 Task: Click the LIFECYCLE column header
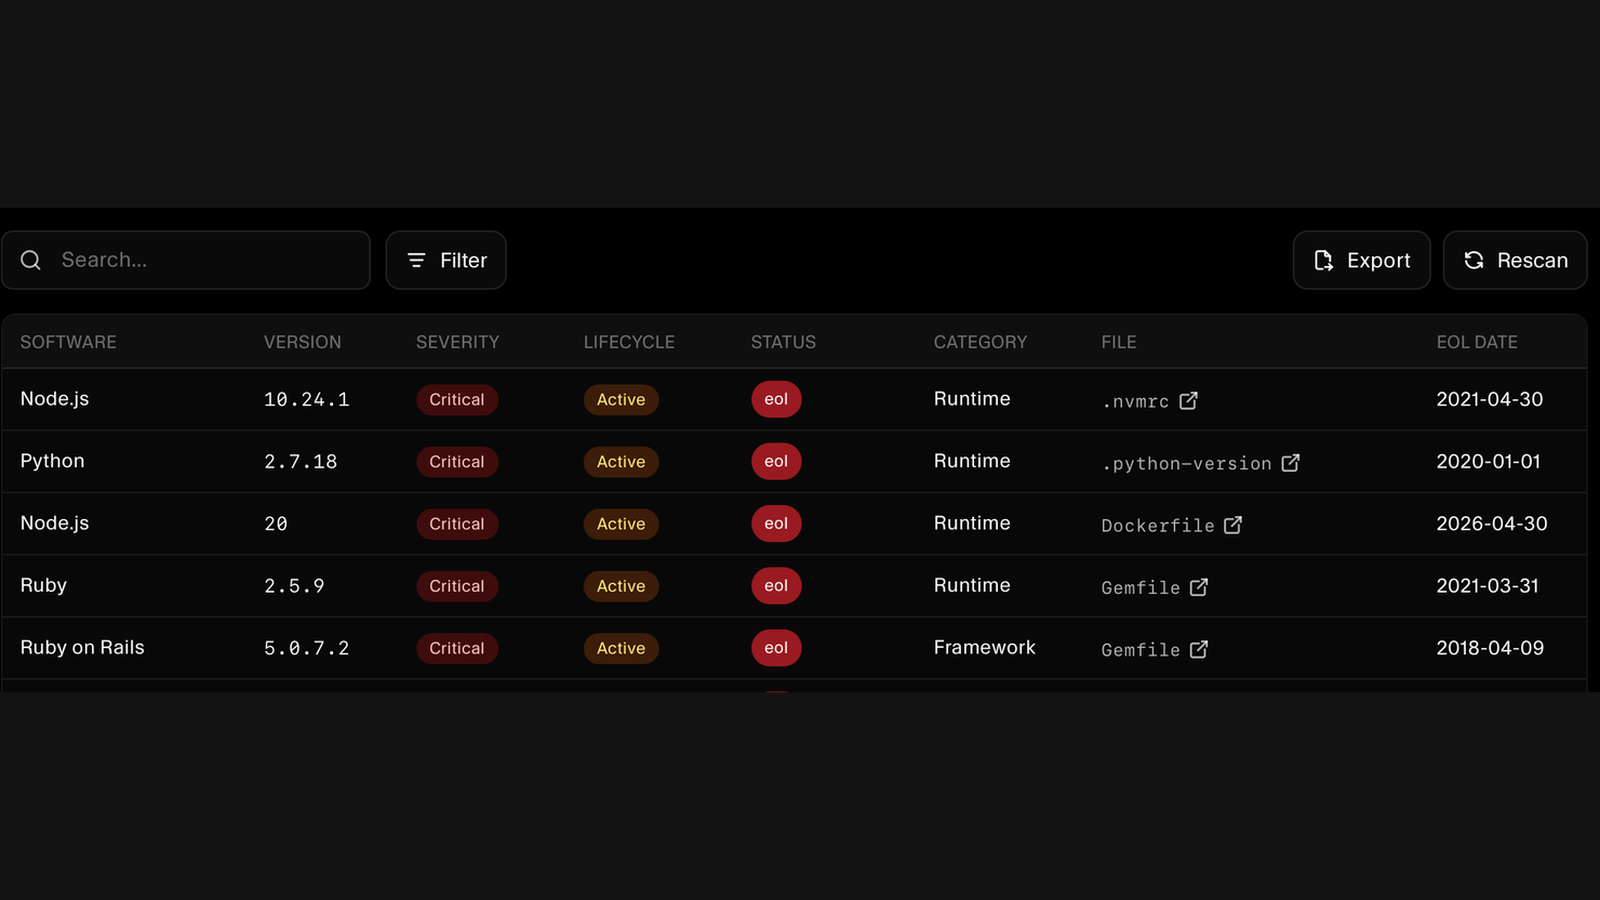click(x=629, y=342)
